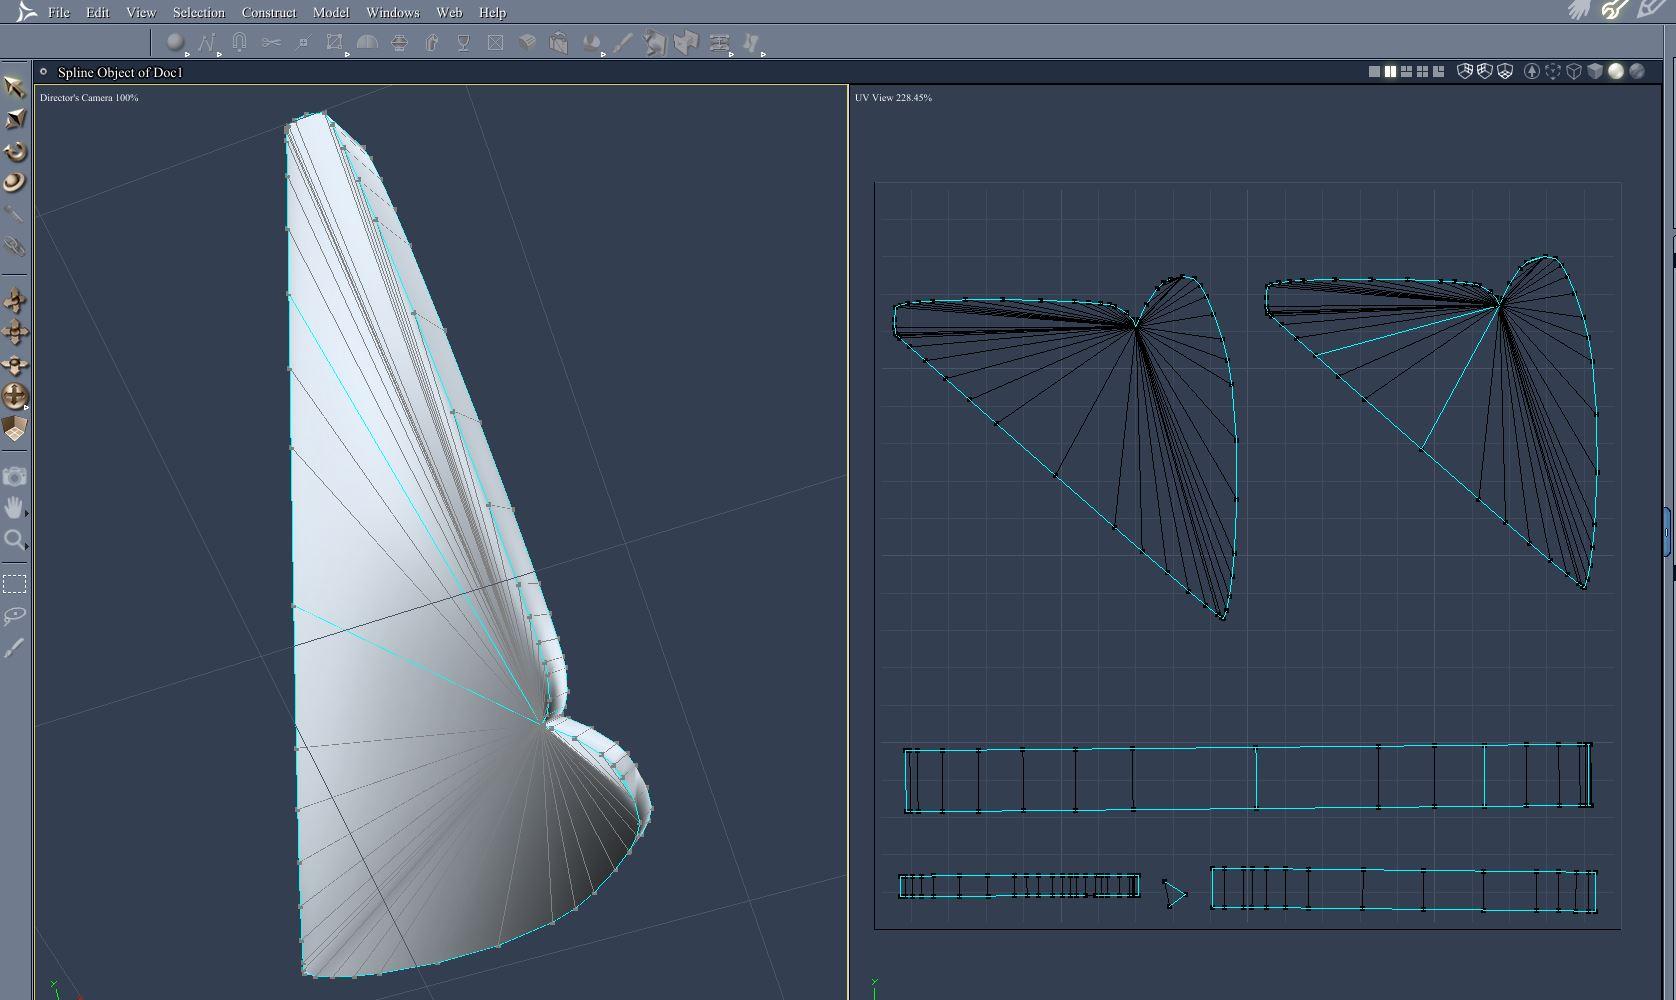Toggle the up-arrow circle view option
1676x1000 pixels.
[1531, 71]
